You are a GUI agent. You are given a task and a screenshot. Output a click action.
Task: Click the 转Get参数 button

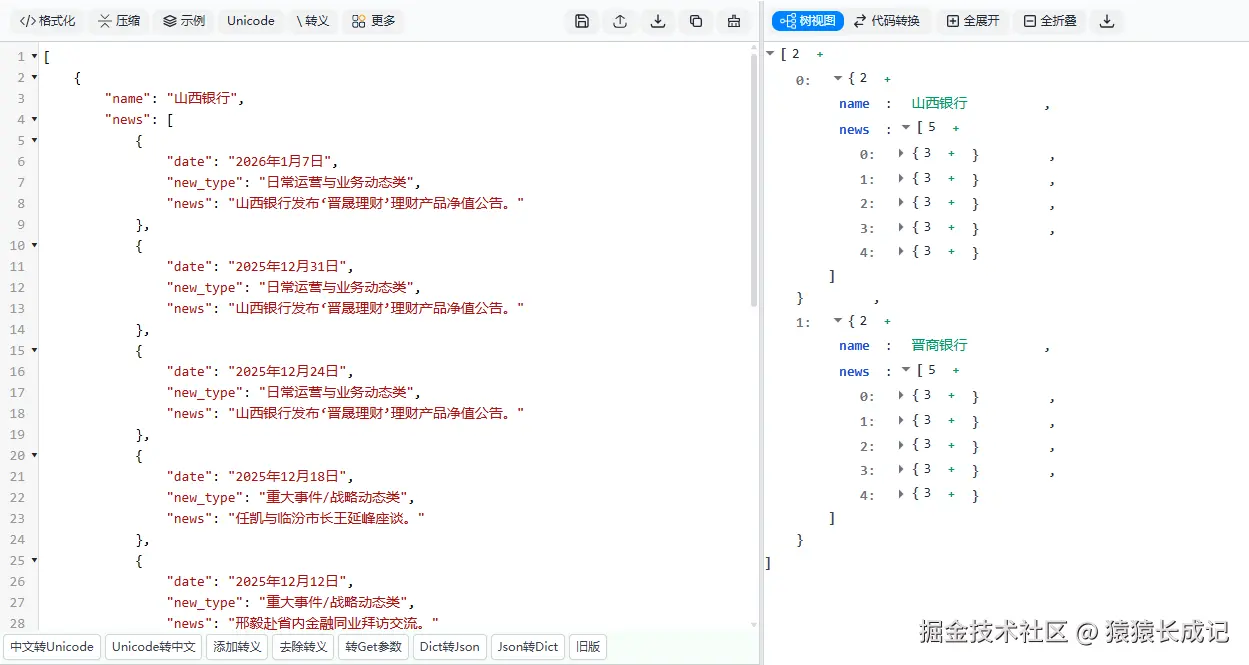pos(374,647)
